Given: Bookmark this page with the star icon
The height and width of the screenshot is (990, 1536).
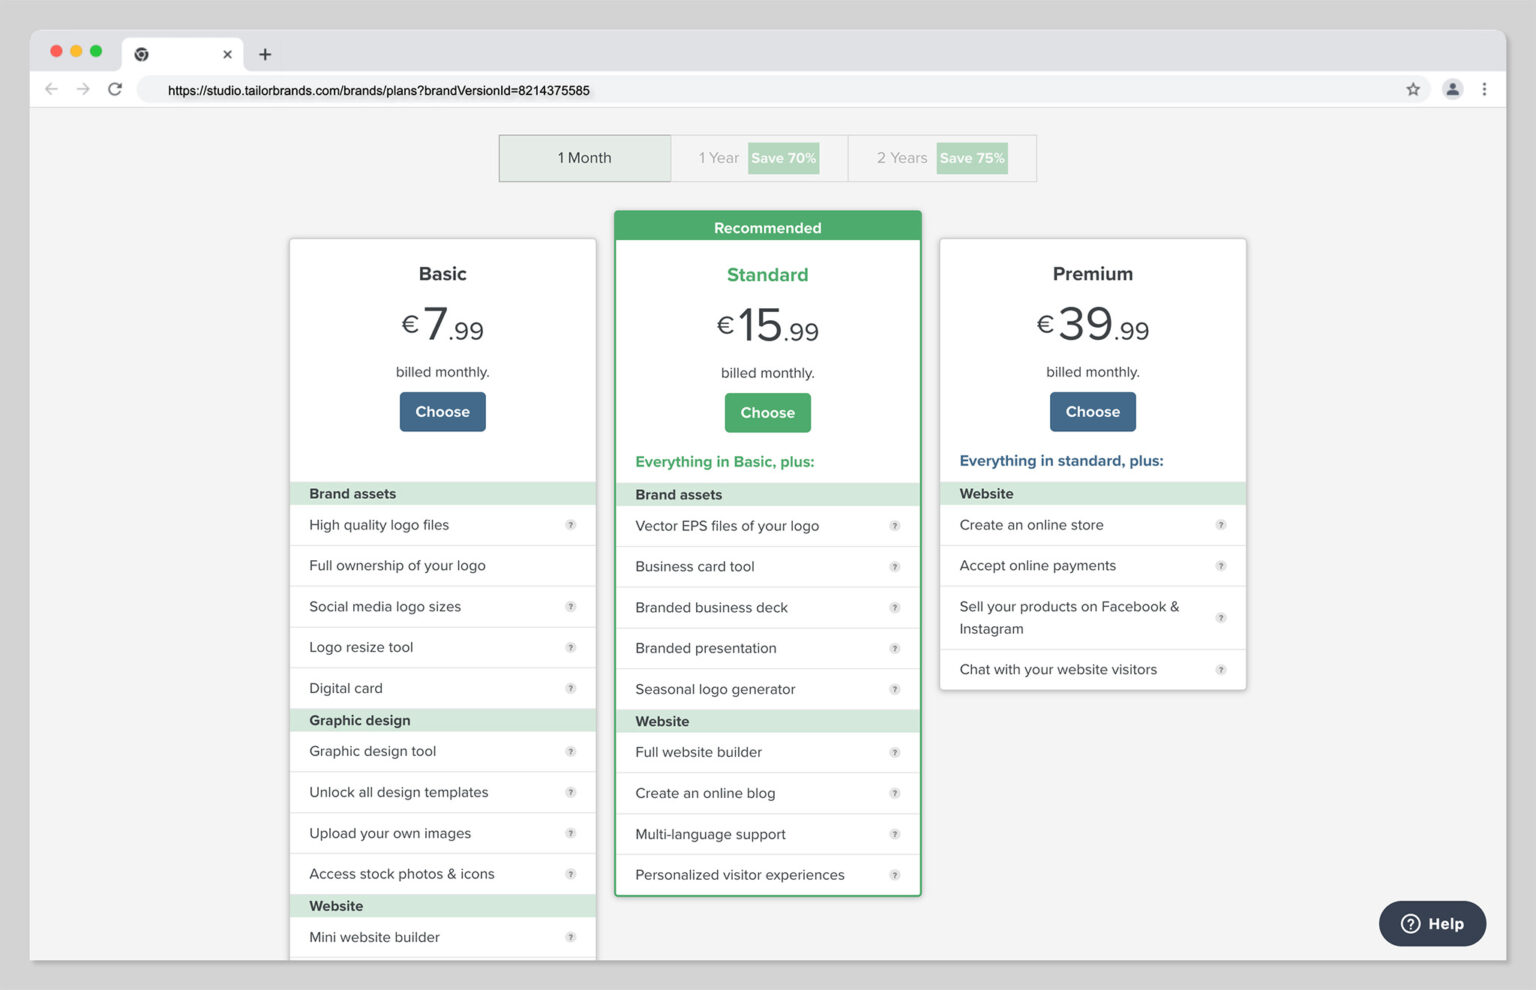Looking at the screenshot, I should point(1412,90).
